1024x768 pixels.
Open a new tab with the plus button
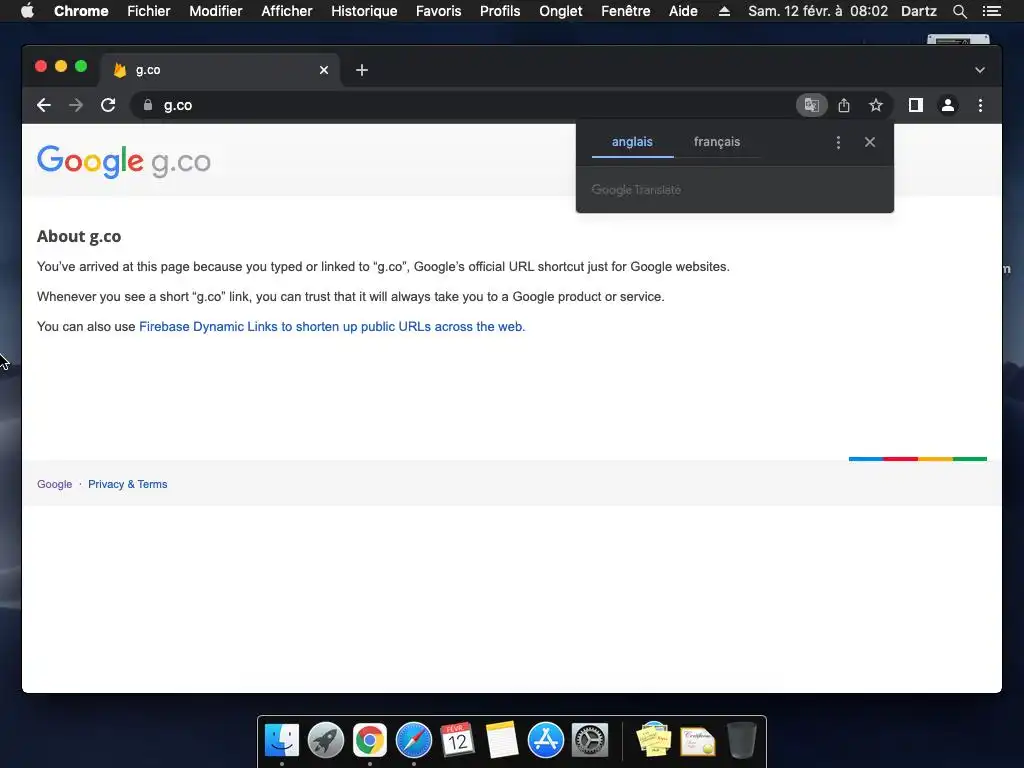coord(362,70)
